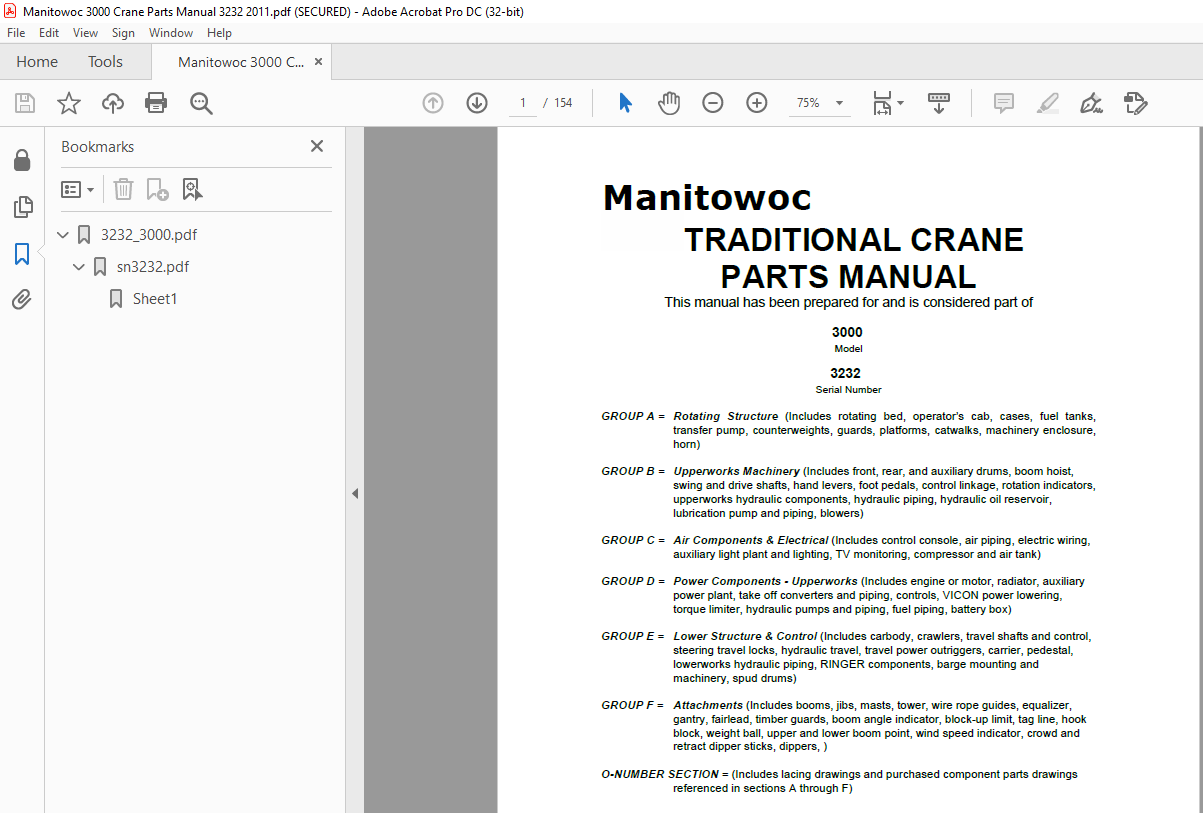Open the View menu
Screen dimensions: 1203x813
tap(86, 33)
